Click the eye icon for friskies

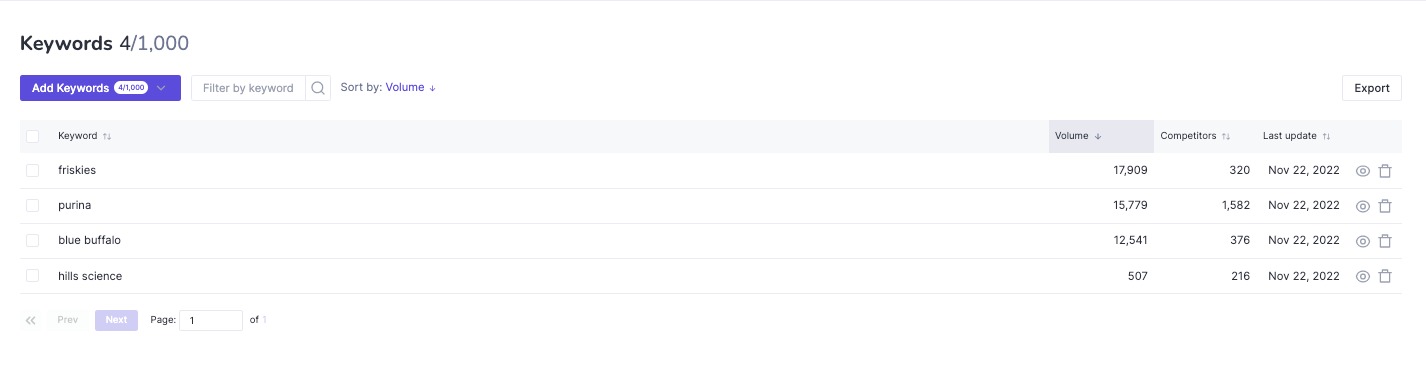[1362, 171]
